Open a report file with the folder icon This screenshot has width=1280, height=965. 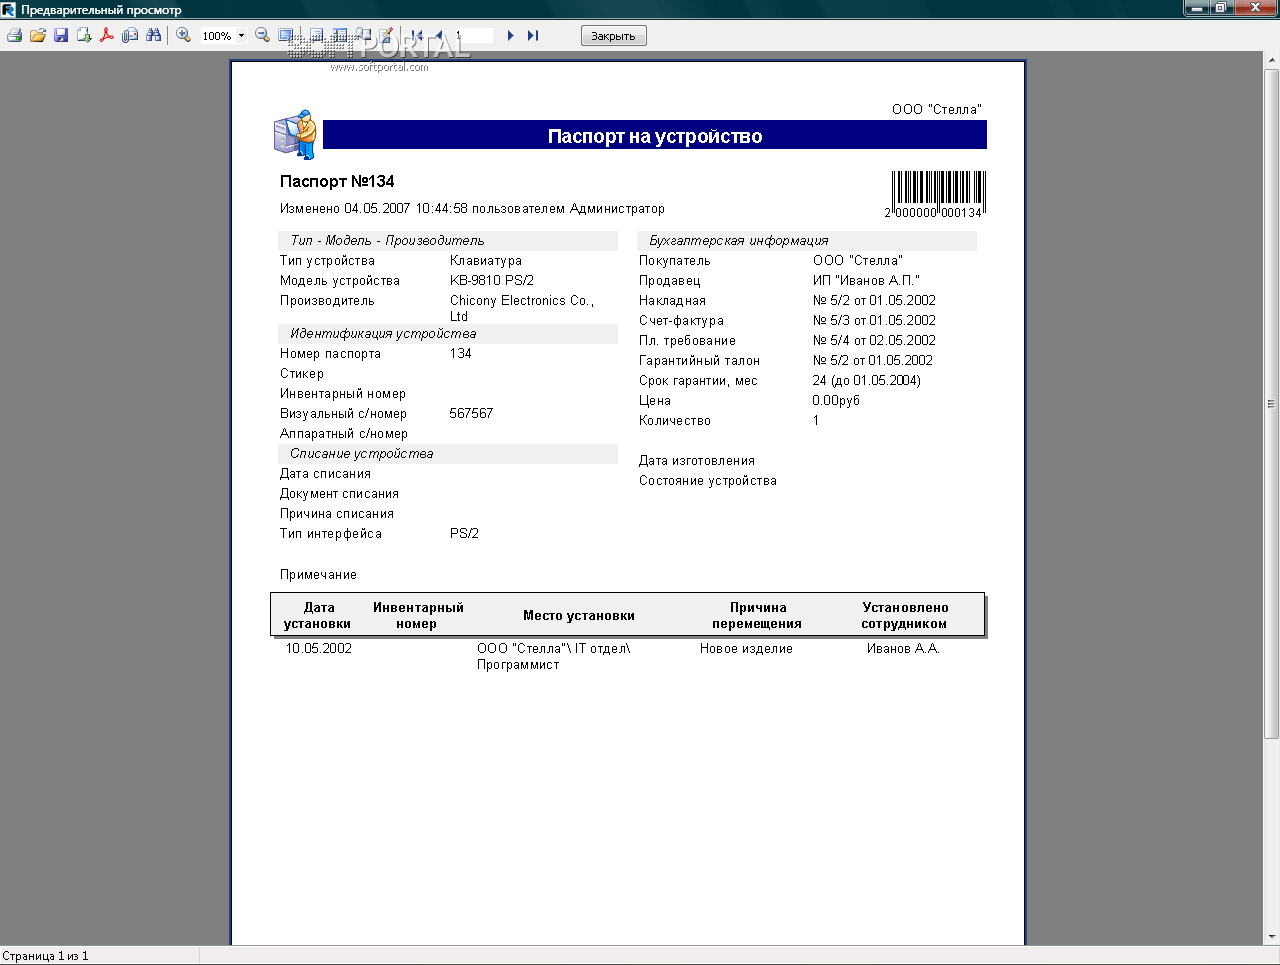pos(38,35)
